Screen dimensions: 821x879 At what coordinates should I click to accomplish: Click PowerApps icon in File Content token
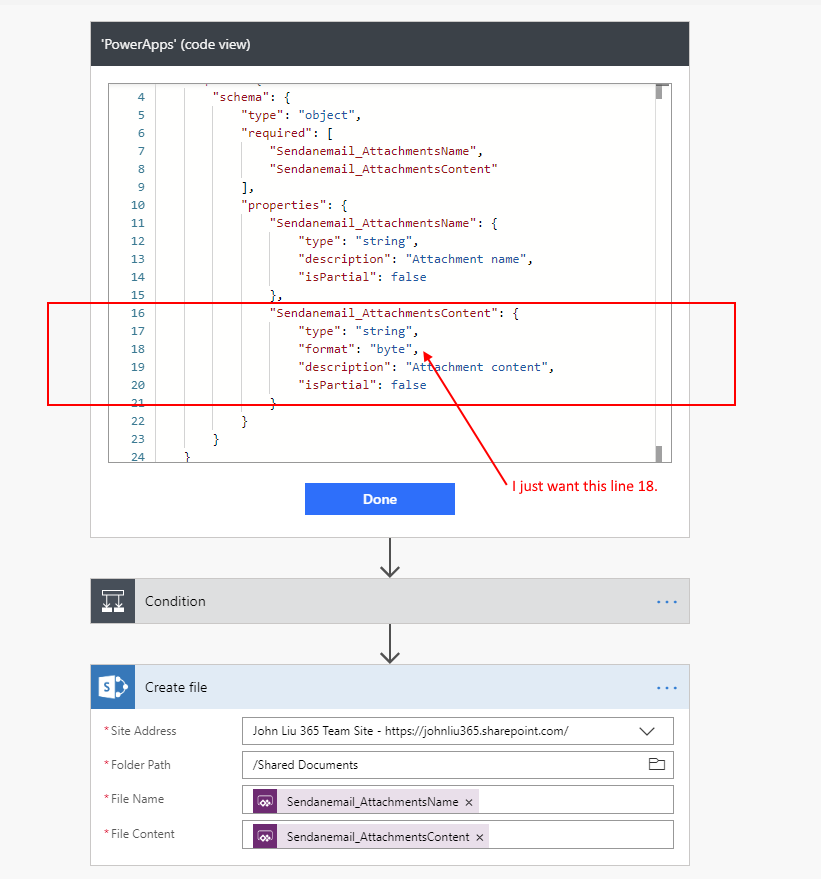[x=265, y=836]
